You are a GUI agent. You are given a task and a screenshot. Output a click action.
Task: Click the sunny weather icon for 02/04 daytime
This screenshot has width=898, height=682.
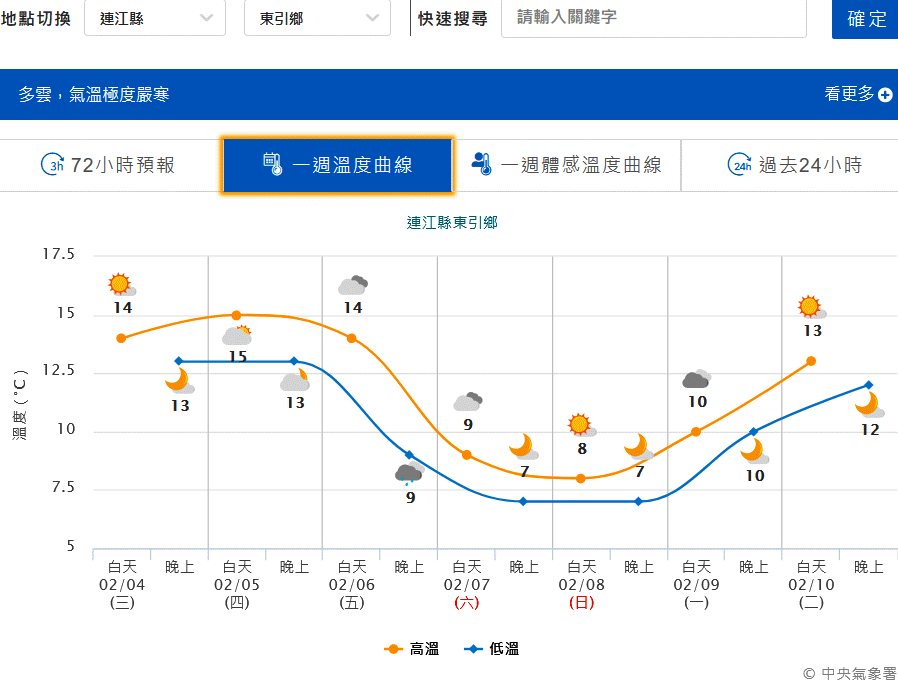pos(121,284)
